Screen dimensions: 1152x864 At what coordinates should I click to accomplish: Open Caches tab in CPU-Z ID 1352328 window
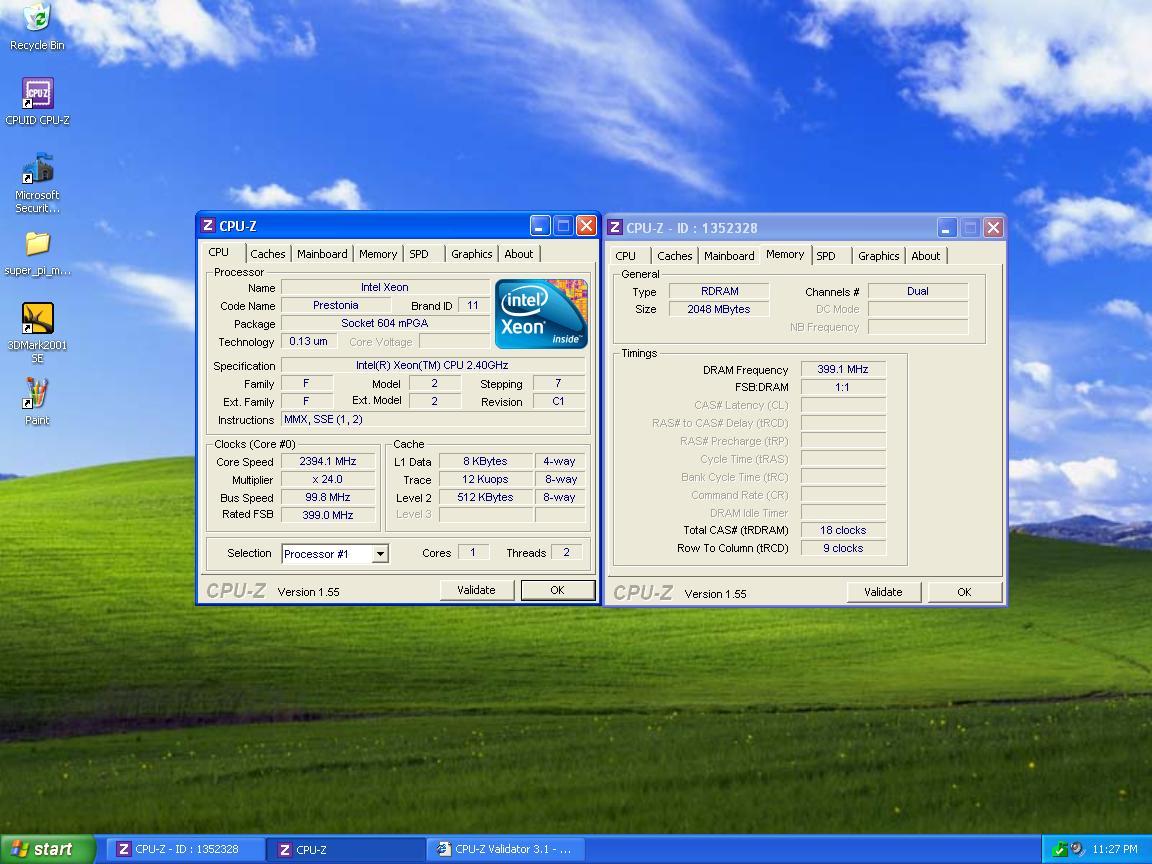[x=674, y=256]
